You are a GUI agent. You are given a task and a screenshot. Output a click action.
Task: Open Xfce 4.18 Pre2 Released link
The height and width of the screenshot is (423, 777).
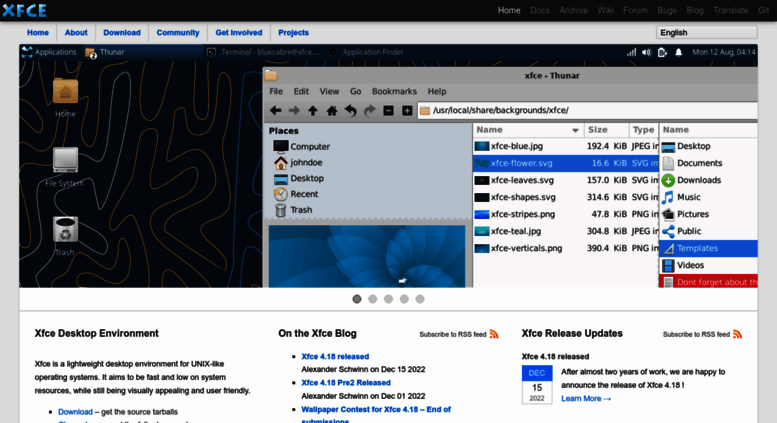pos(346,382)
